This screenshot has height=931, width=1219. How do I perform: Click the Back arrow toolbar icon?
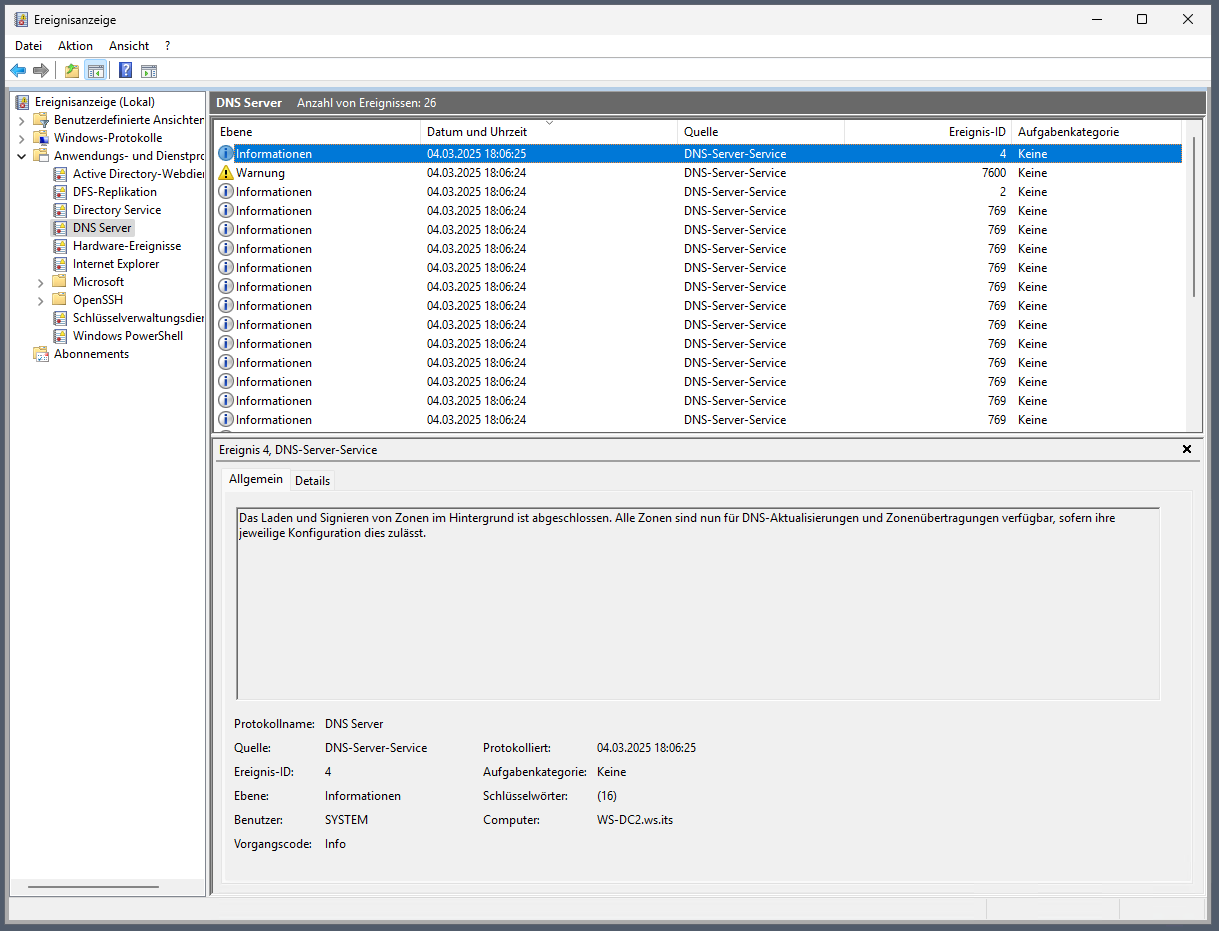tap(18, 70)
